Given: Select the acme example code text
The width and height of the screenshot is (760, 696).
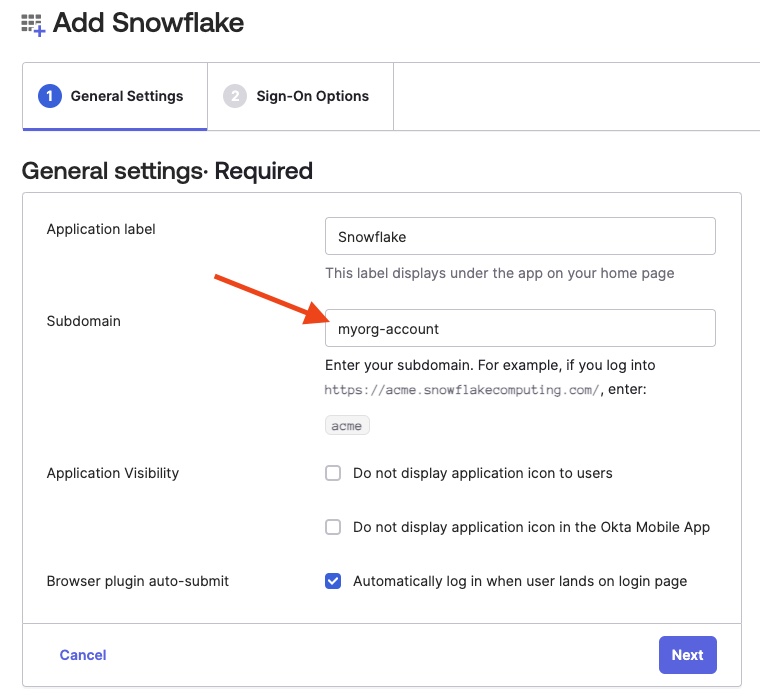Looking at the screenshot, I should (x=347, y=426).
